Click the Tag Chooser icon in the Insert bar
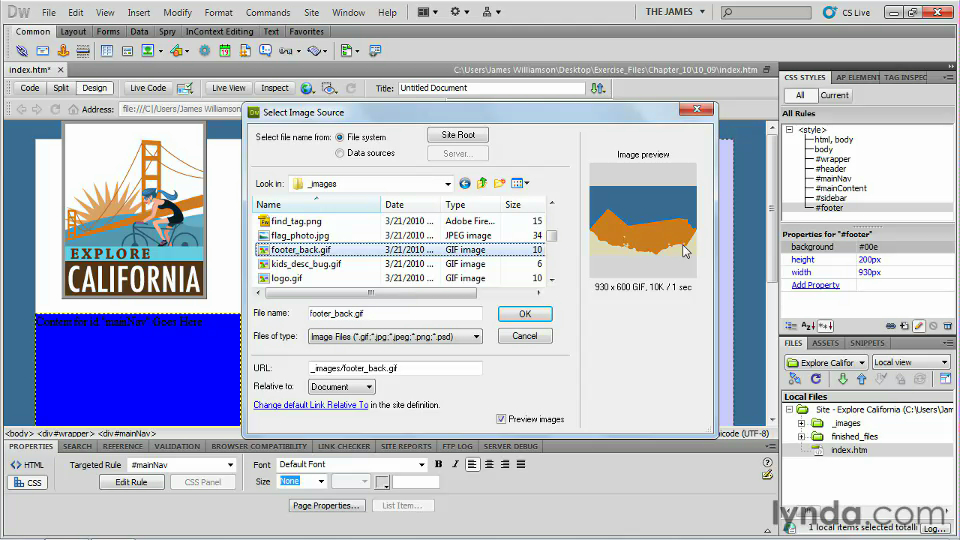The image size is (960, 540). pyautogui.click(x=375, y=51)
